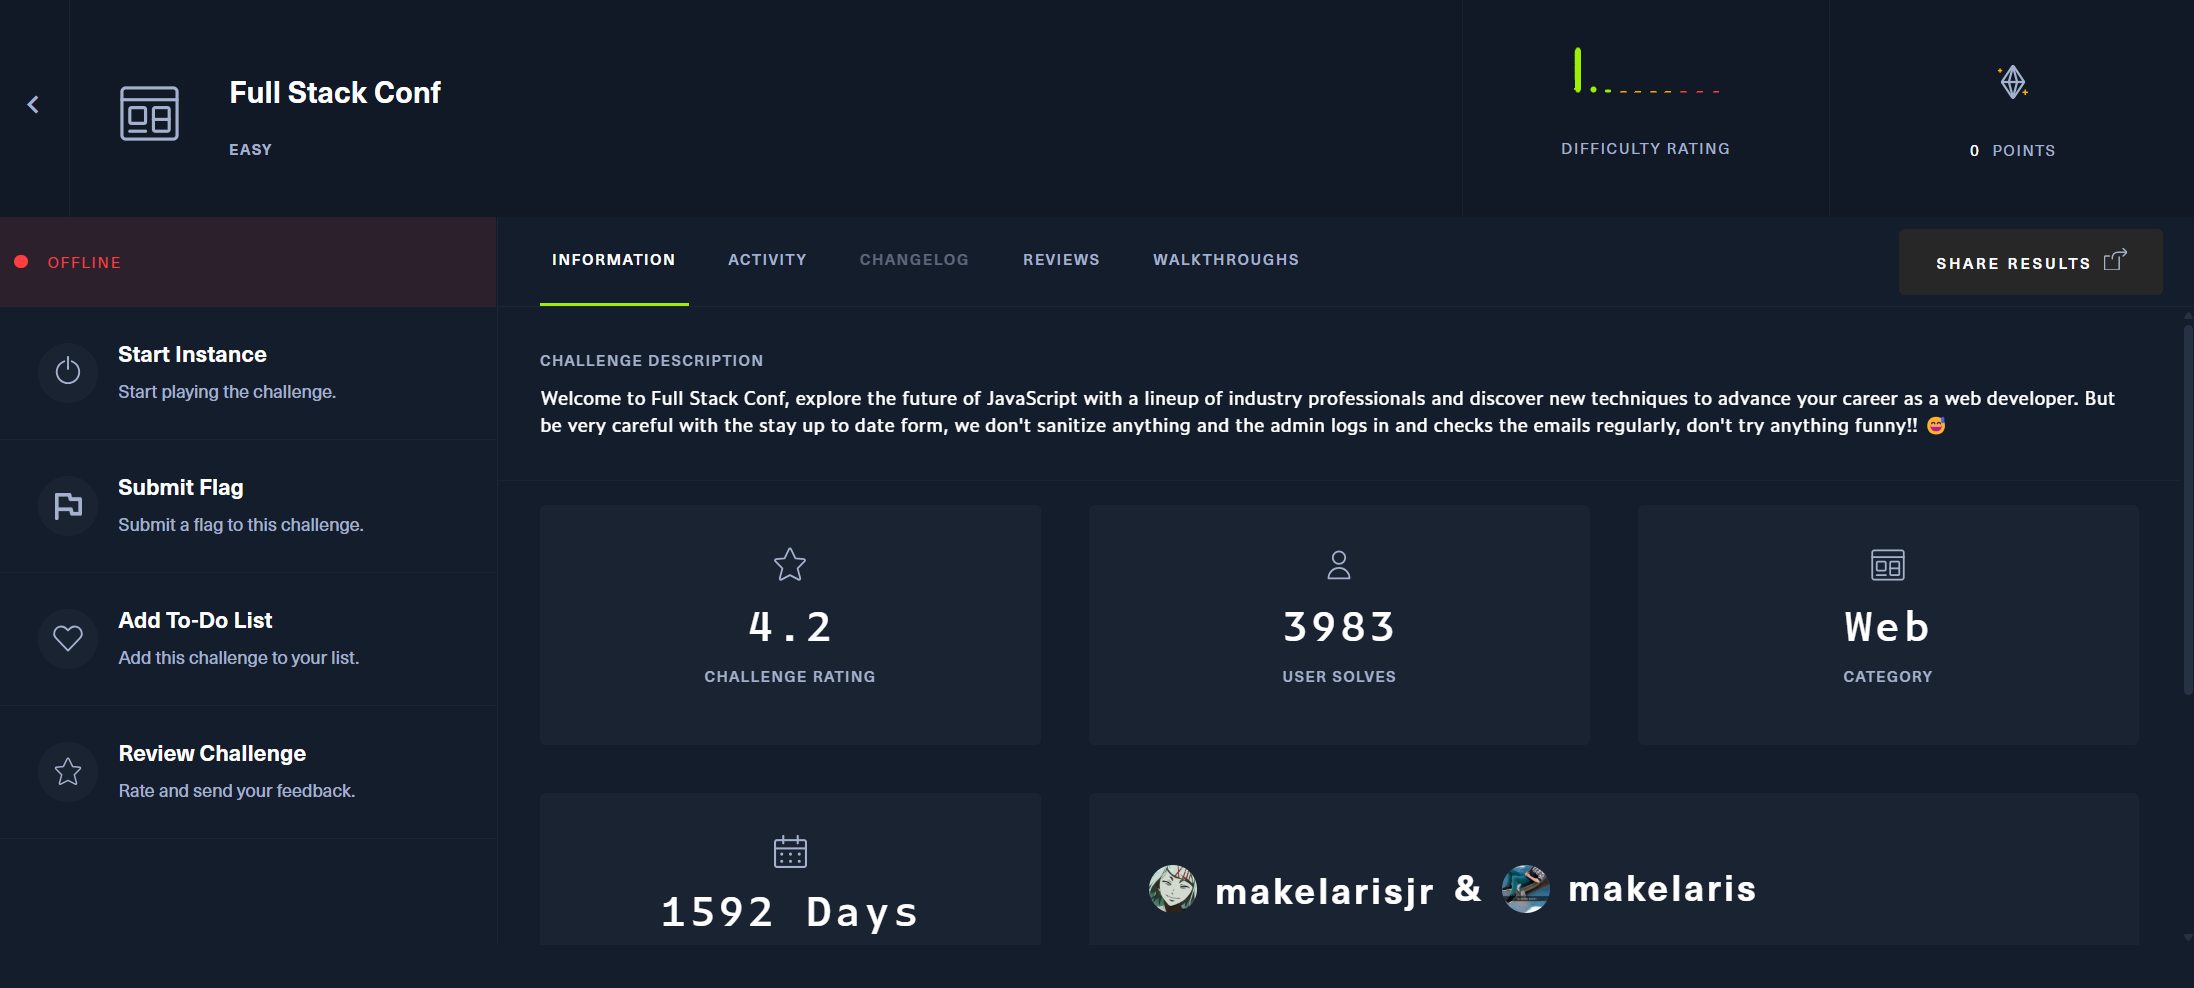
Task: Click the Web category value
Action: 1887,627
